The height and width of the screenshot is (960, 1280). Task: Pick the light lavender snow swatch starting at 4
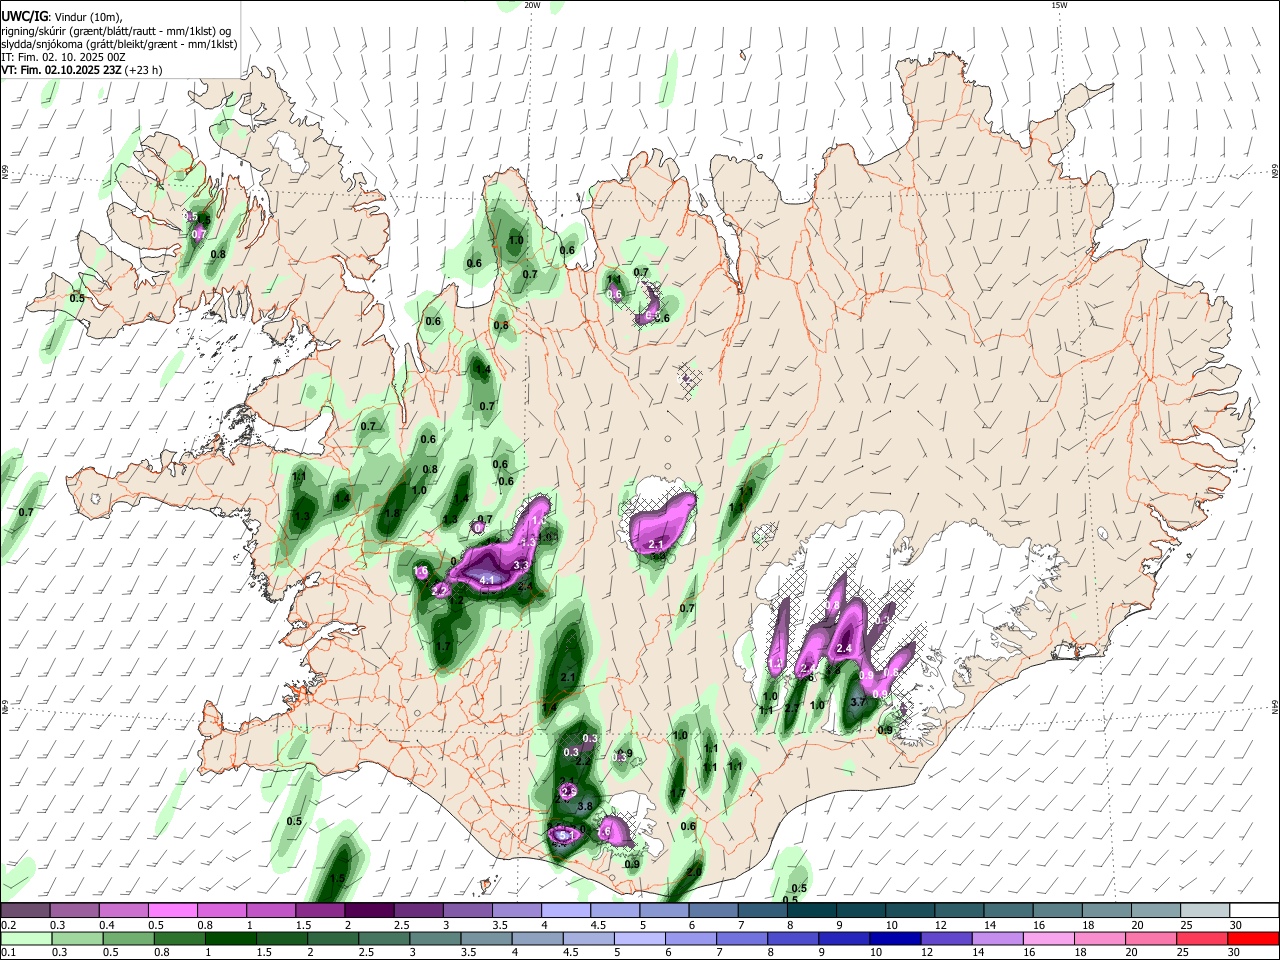pyautogui.click(x=567, y=911)
